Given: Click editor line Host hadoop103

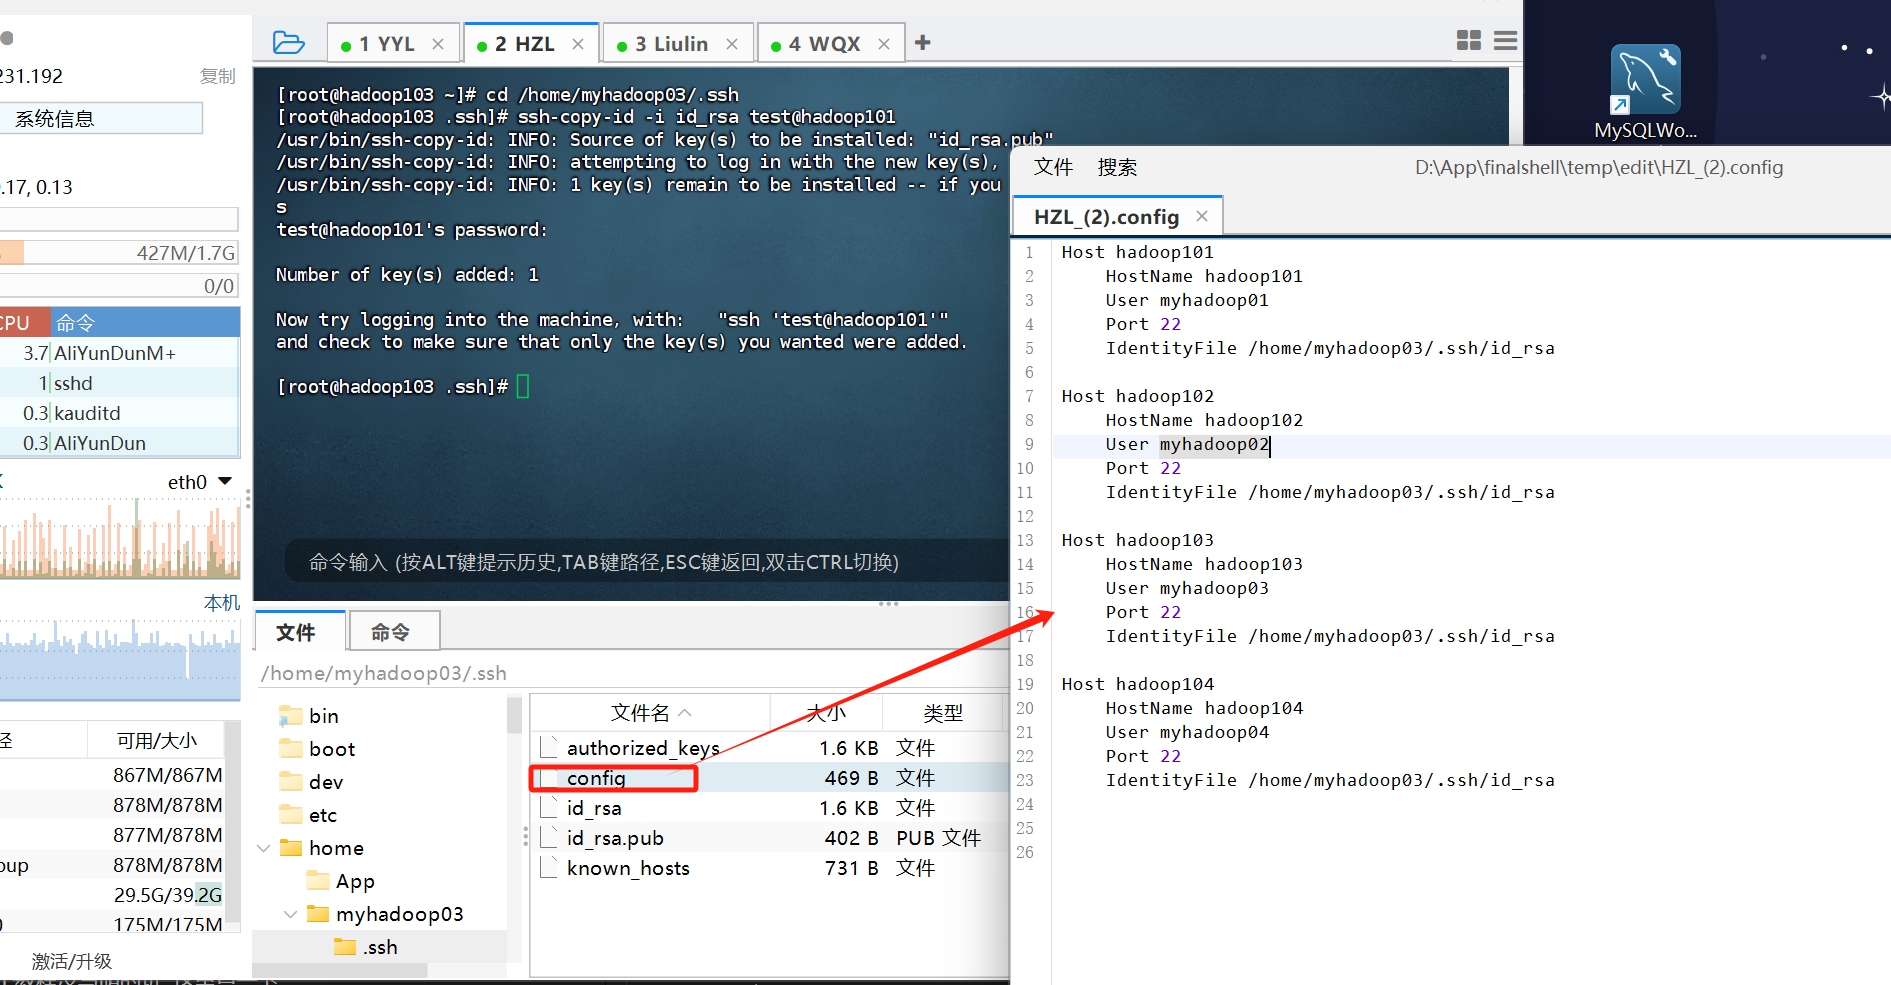Looking at the screenshot, I should pos(1137,541).
